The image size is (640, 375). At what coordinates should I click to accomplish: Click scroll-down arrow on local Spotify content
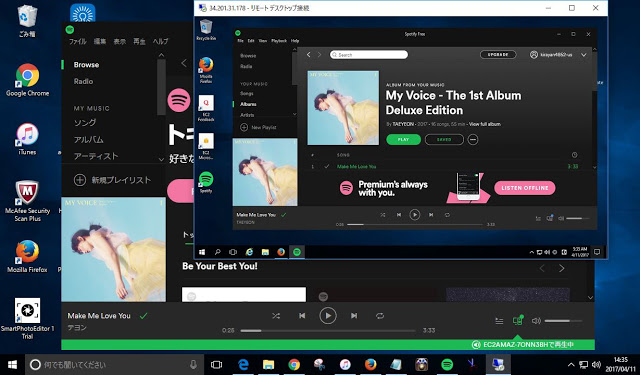pos(591,298)
